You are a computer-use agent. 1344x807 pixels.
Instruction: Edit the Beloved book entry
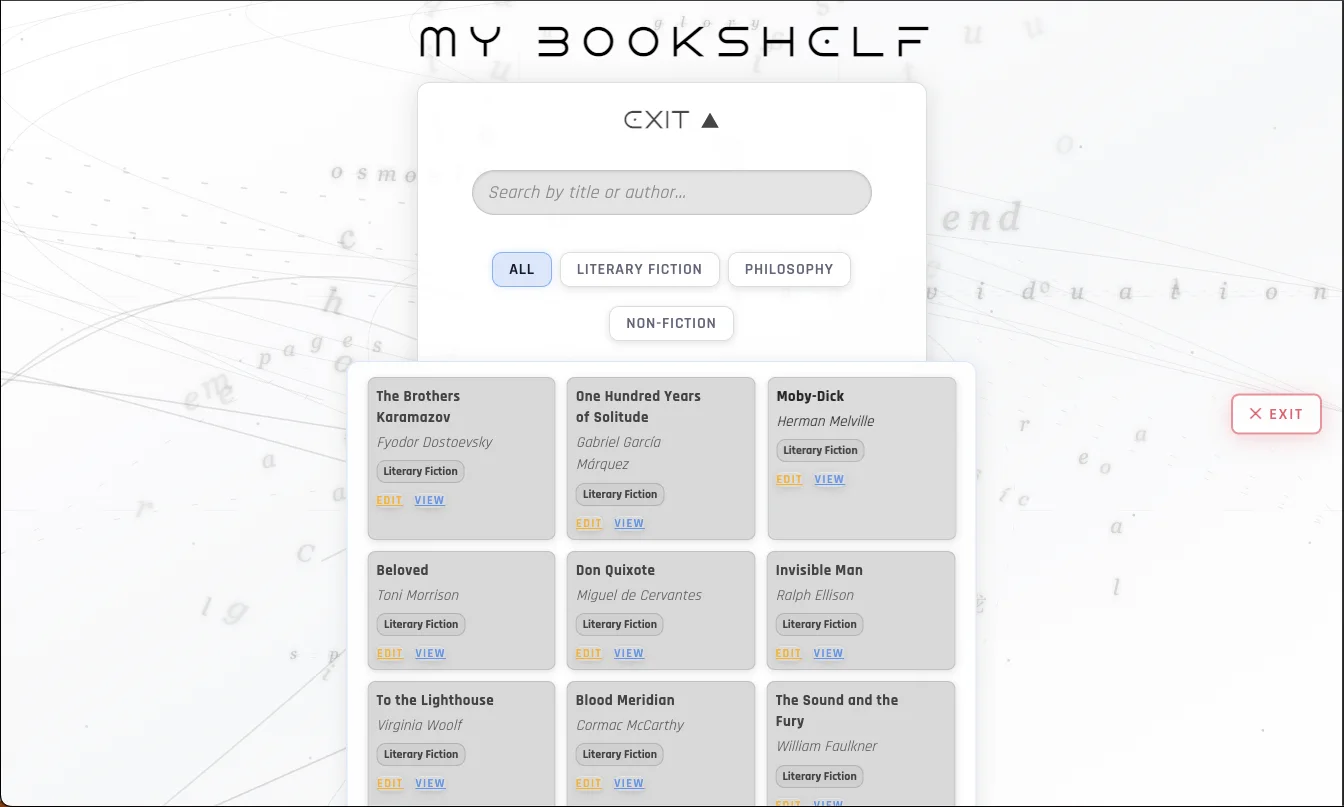click(389, 653)
